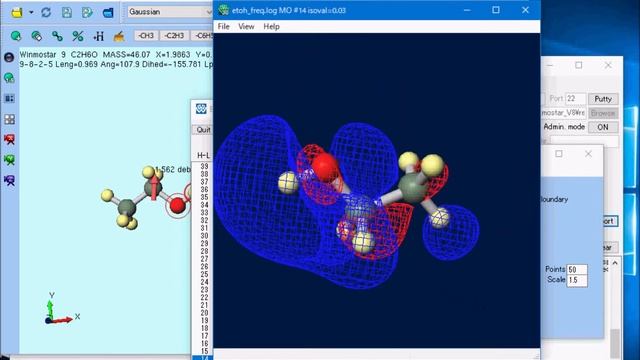Open Help menu in MO viewer window
640x360 pixels.
[271, 27]
